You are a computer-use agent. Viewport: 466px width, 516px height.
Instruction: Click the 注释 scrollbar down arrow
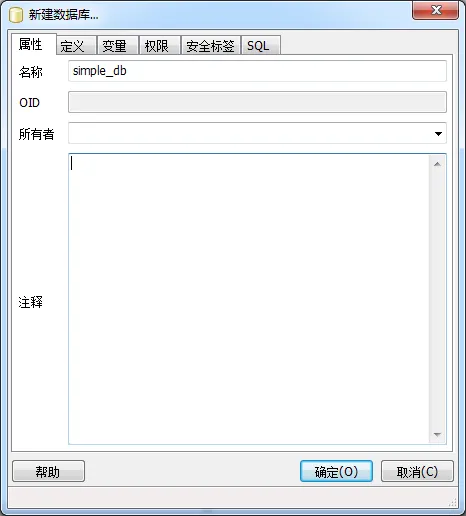pyautogui.click(x=438, y=435)
